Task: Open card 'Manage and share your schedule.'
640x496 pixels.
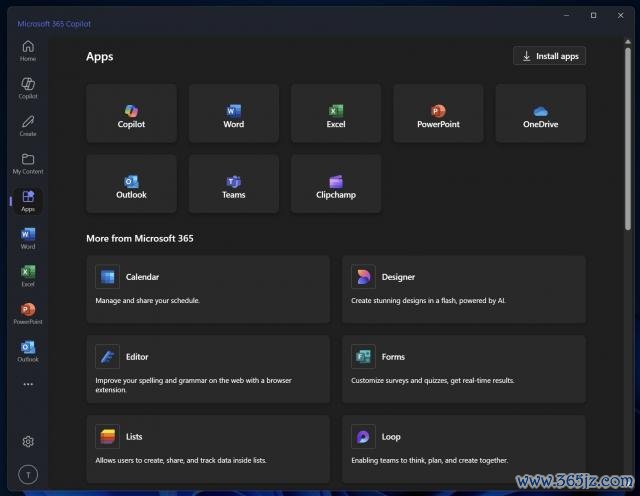Action: (208, 289)
